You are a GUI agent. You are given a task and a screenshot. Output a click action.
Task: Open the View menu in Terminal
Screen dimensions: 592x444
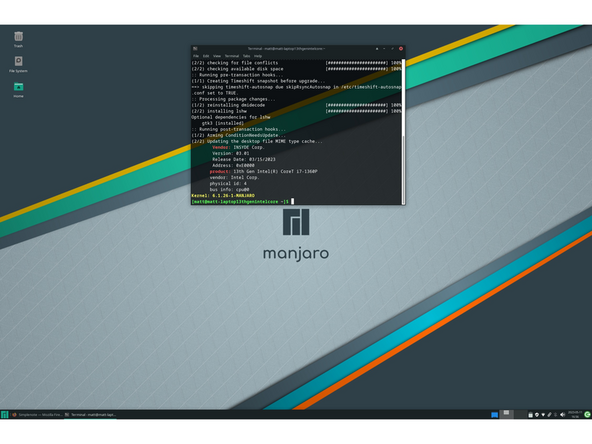217,56
